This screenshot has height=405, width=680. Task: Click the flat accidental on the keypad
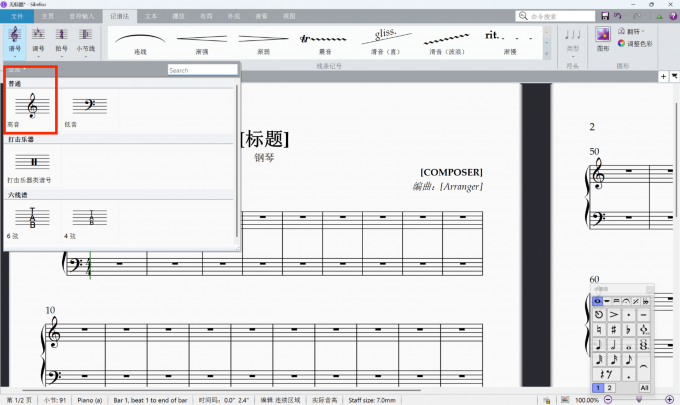point(628,329)
